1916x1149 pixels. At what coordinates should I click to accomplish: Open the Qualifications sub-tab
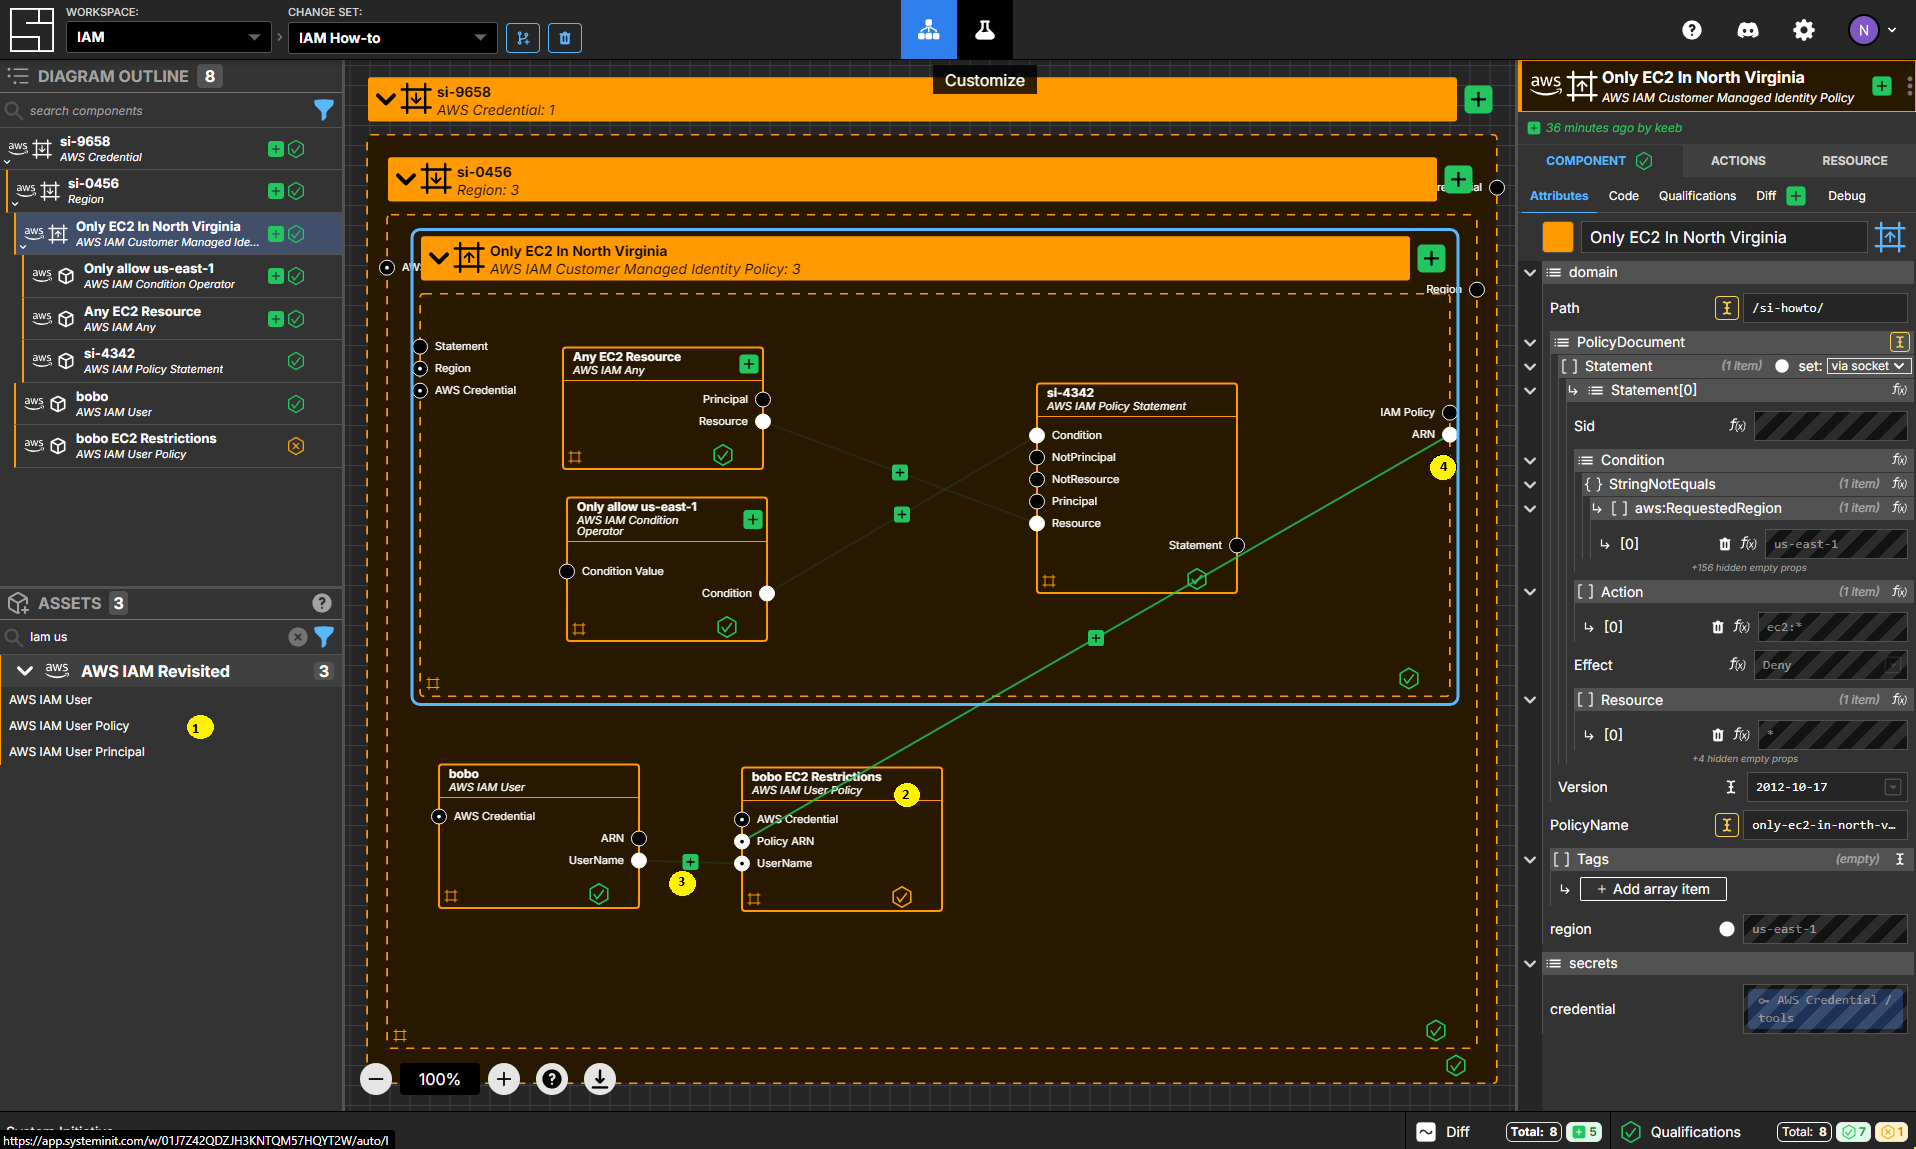tap(1697, 196)
